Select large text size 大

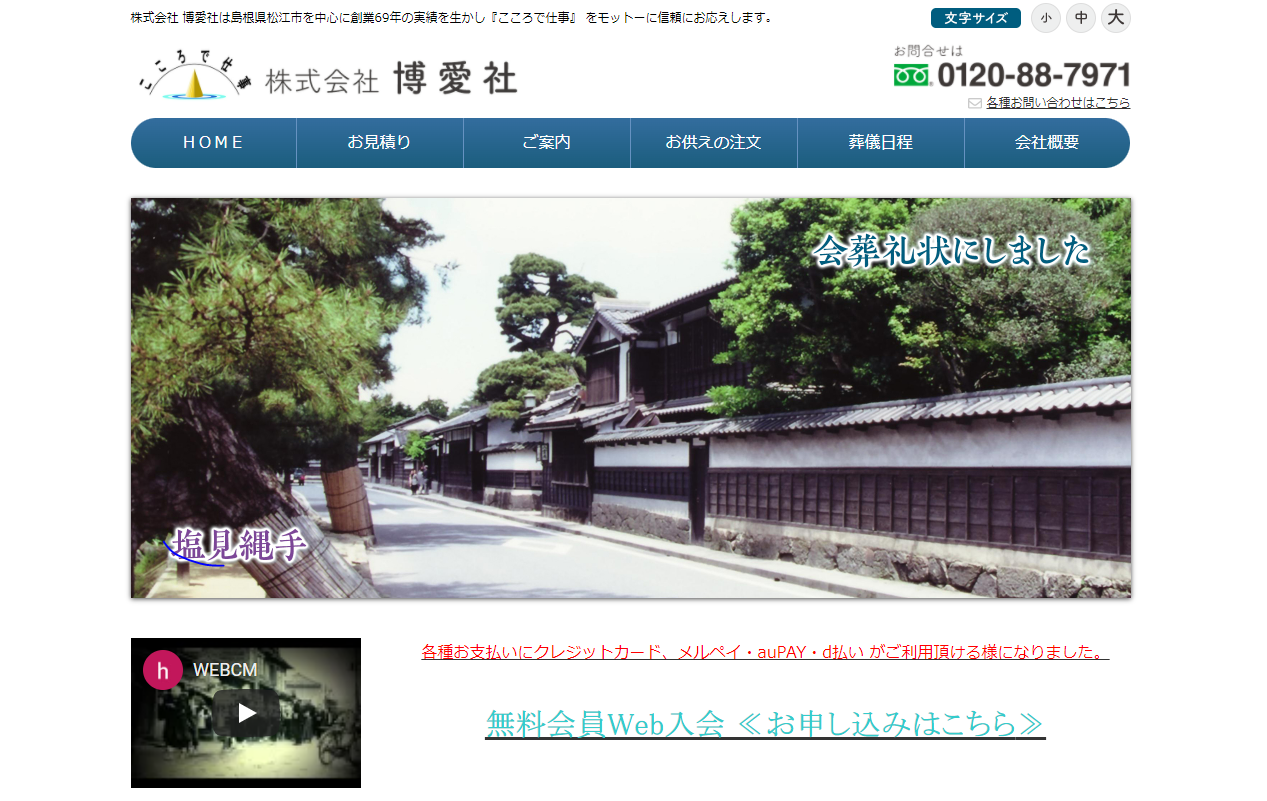1115,18
